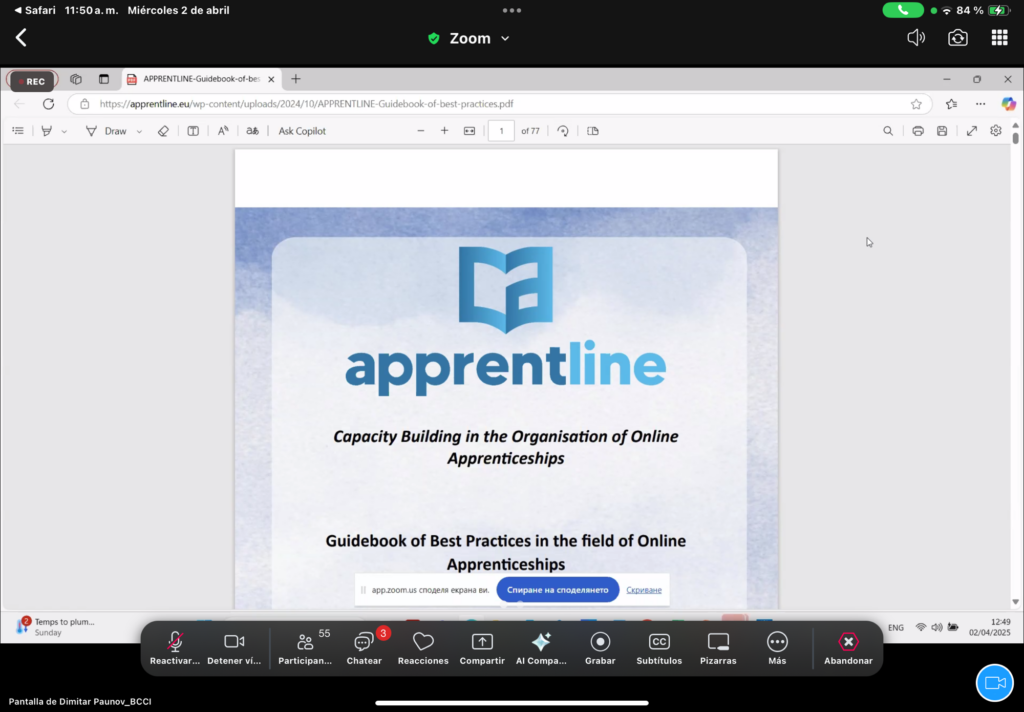Viewport: 1024px width, 712px height.
Task: Open the Participantes panel
Action: [x=305, y=647]
